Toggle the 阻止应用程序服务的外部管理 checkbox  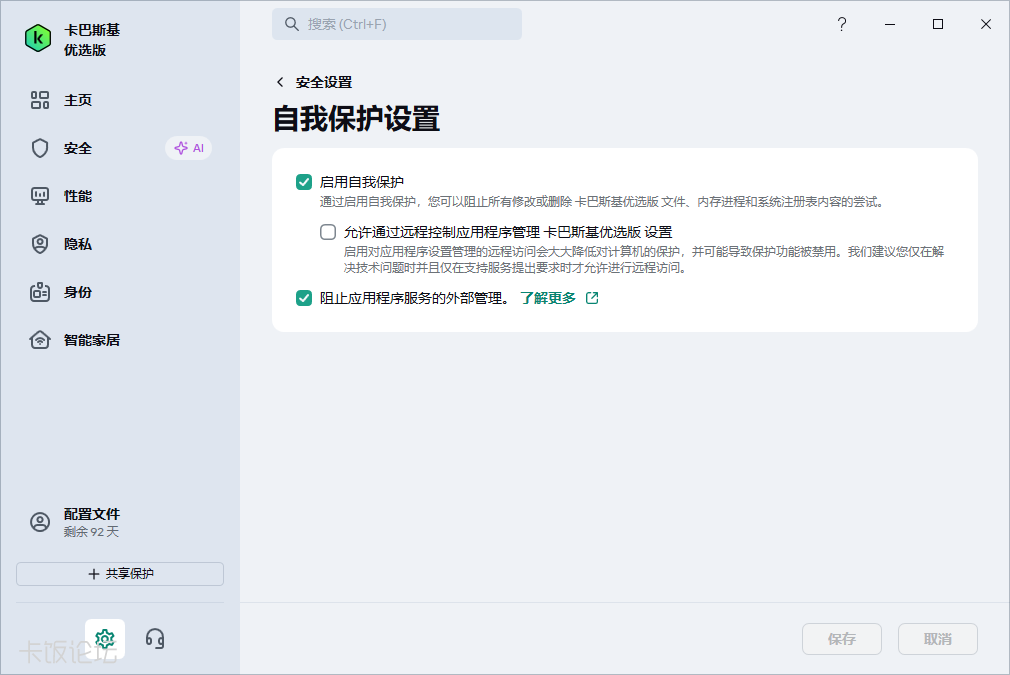304,298
